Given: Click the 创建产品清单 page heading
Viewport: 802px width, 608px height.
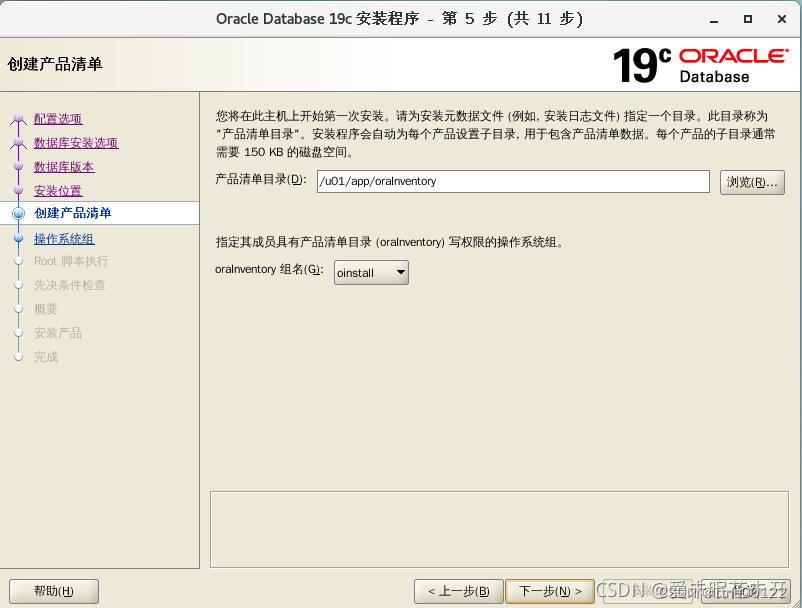Looking at the screenshot, I should pyautogui.click(x=55, y=64).
